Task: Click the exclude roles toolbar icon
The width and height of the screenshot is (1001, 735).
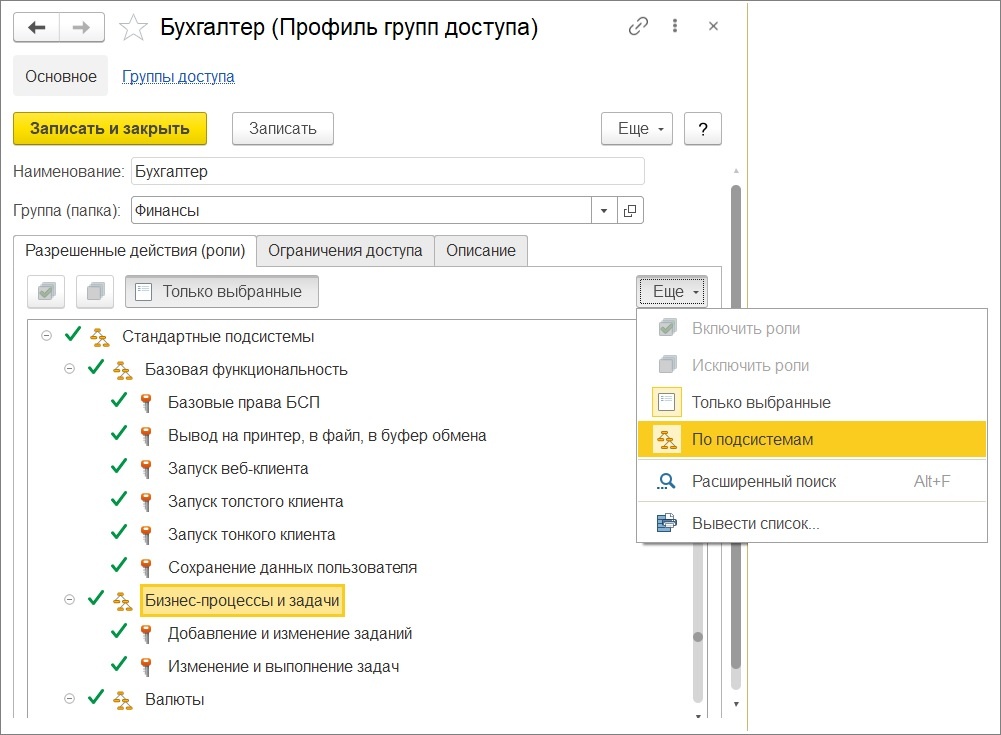Action: (x=95, y=292)
